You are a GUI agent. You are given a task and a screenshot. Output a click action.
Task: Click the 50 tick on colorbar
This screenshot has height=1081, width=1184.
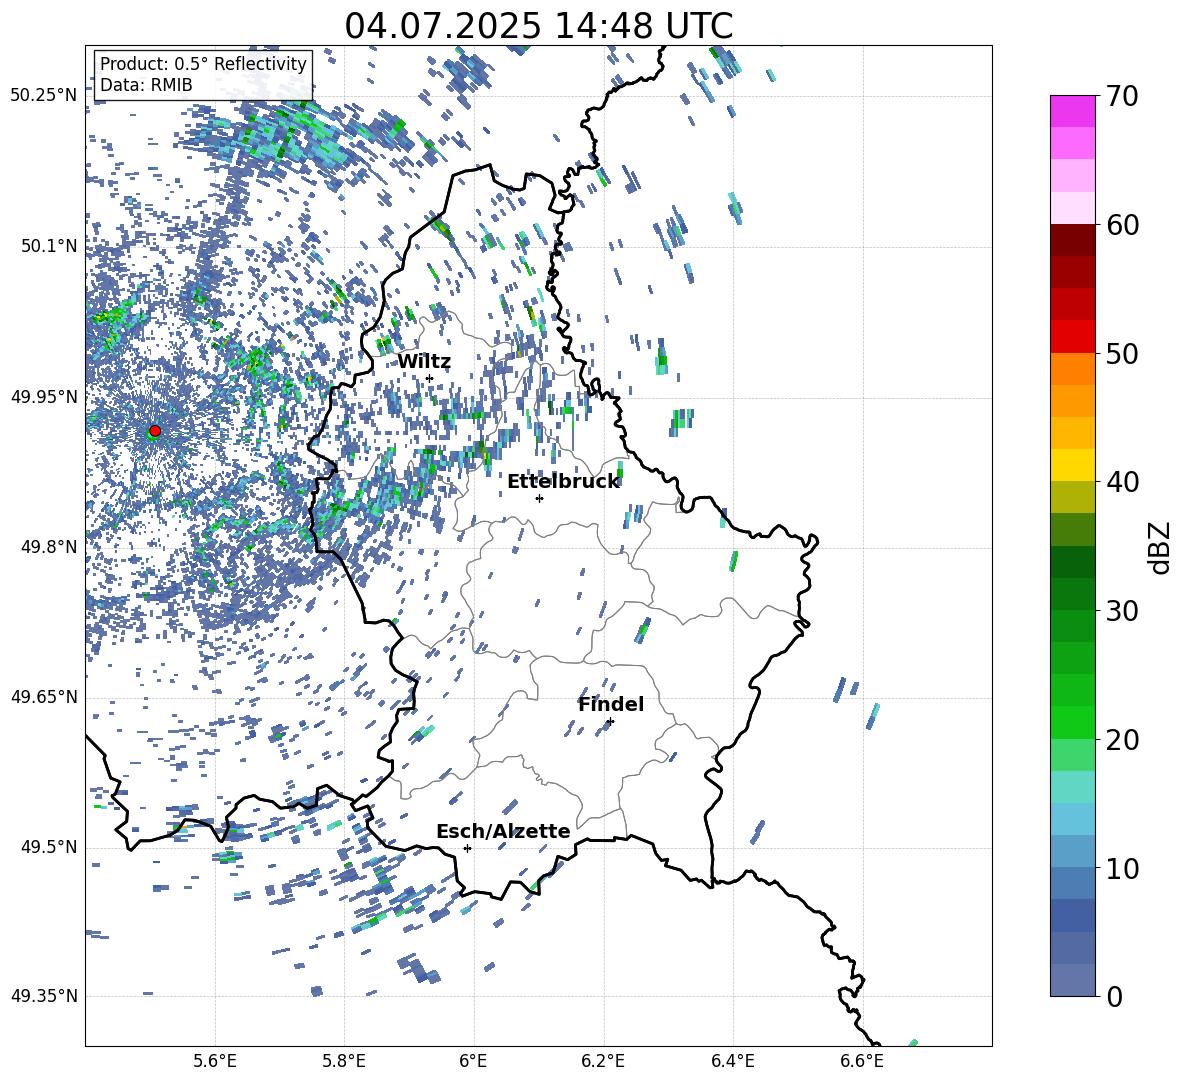[x=1122, y=354]
